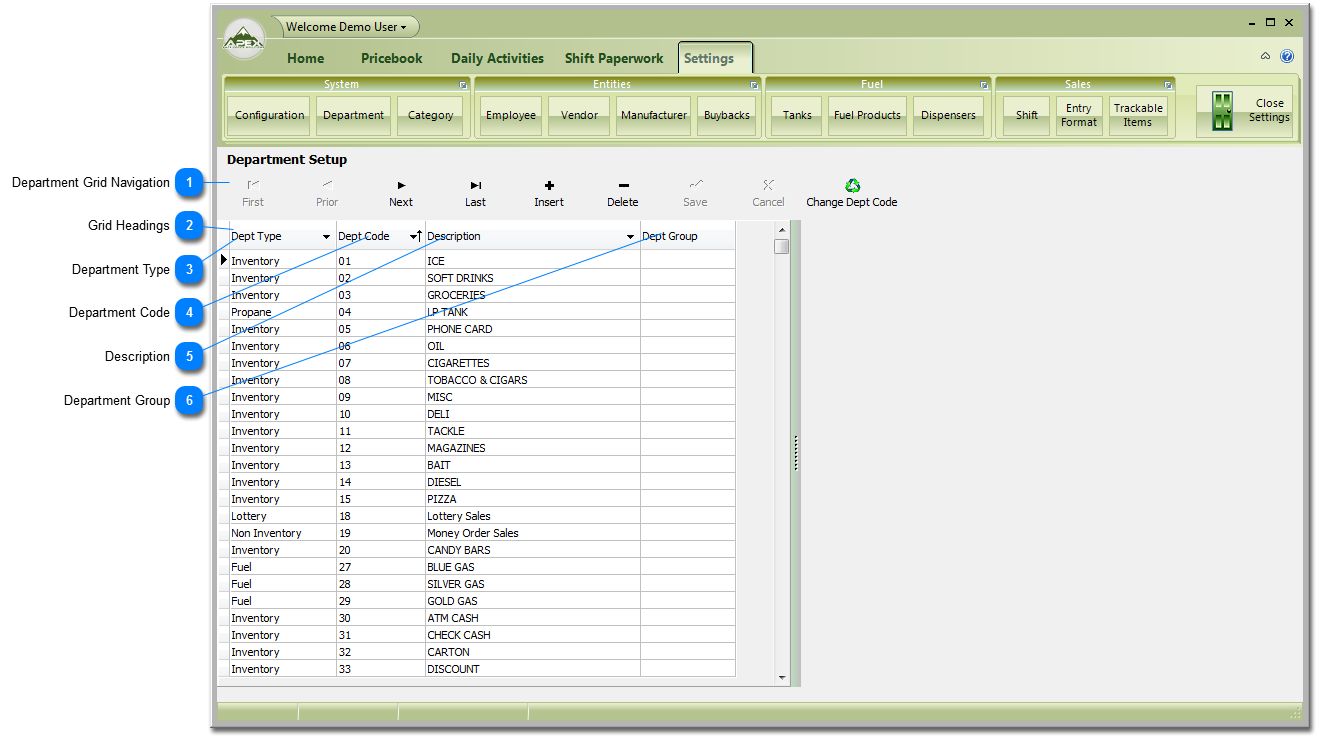Viewport: 1318px width, 736px height.
Task: Click the Next record navigation icon
Action: pyautogui.click(x=401, y=186)
